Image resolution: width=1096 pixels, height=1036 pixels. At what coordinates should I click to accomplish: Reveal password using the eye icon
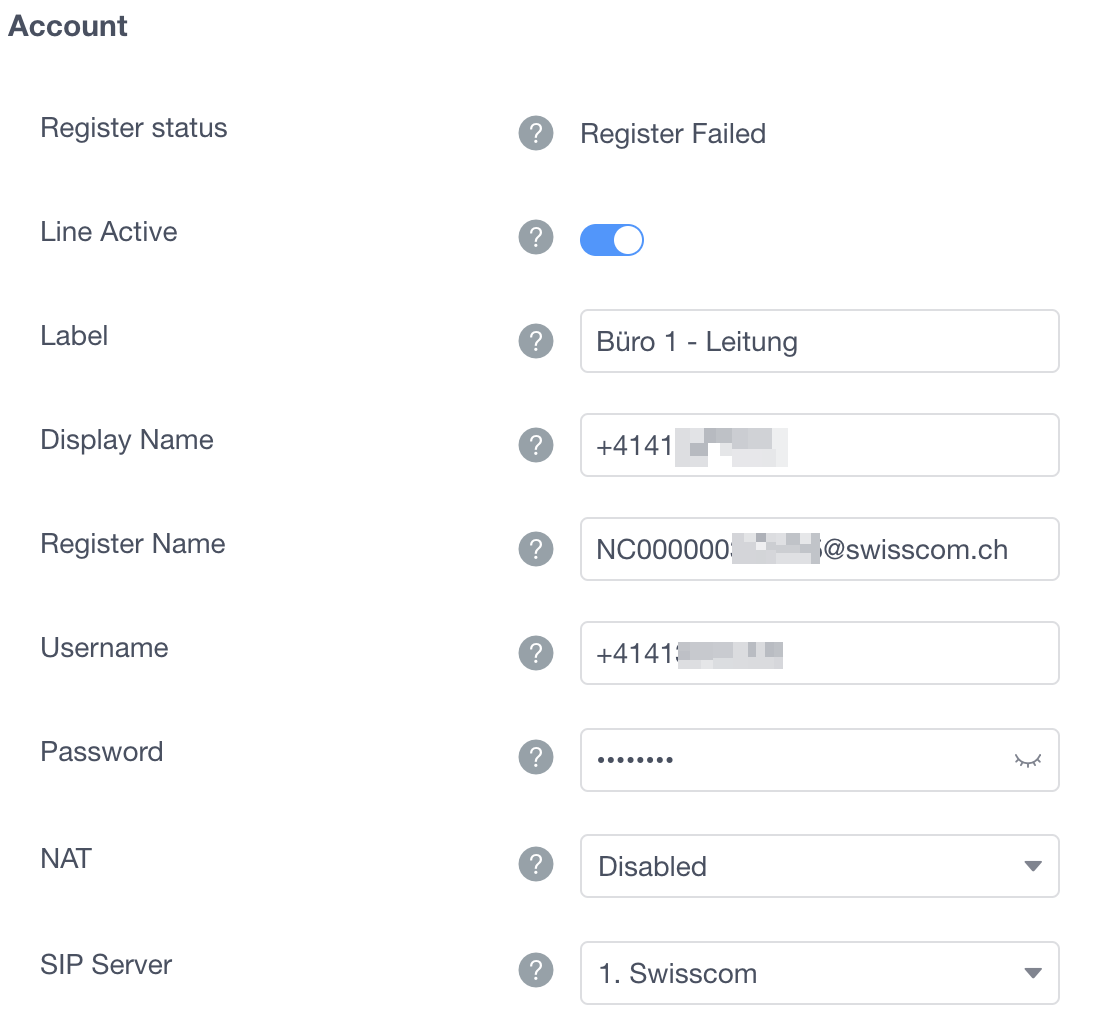(1028, 760)
